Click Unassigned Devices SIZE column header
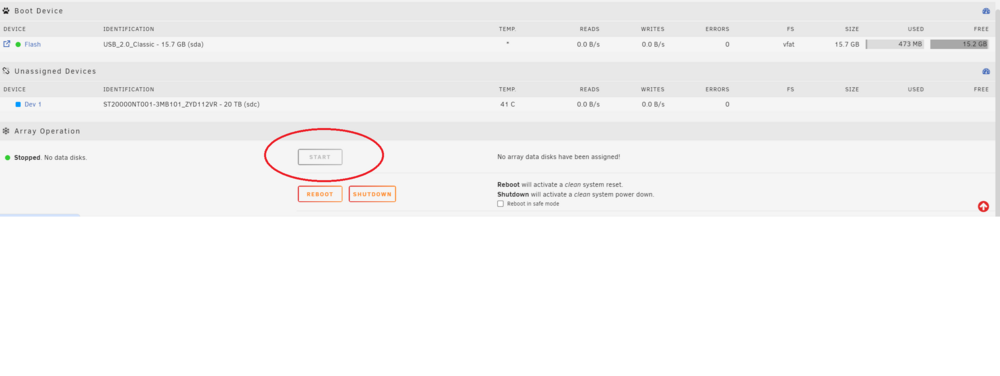This screenshot has height=376, width=1000. coord(852,89)
